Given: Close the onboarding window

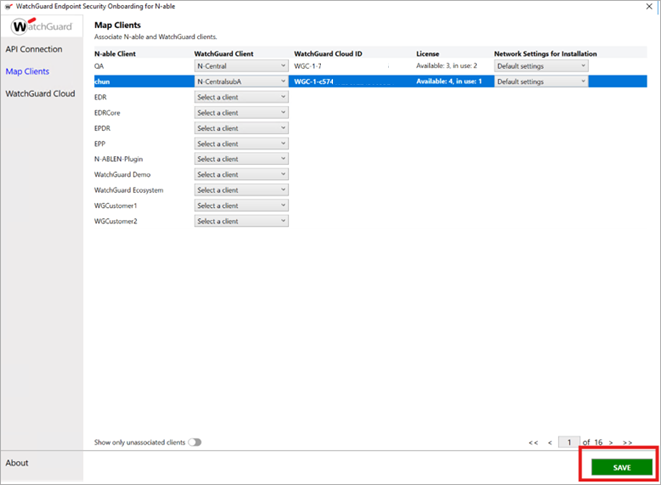Looking at the screenshot, I should pyautogui.click(x=650, y=6).
